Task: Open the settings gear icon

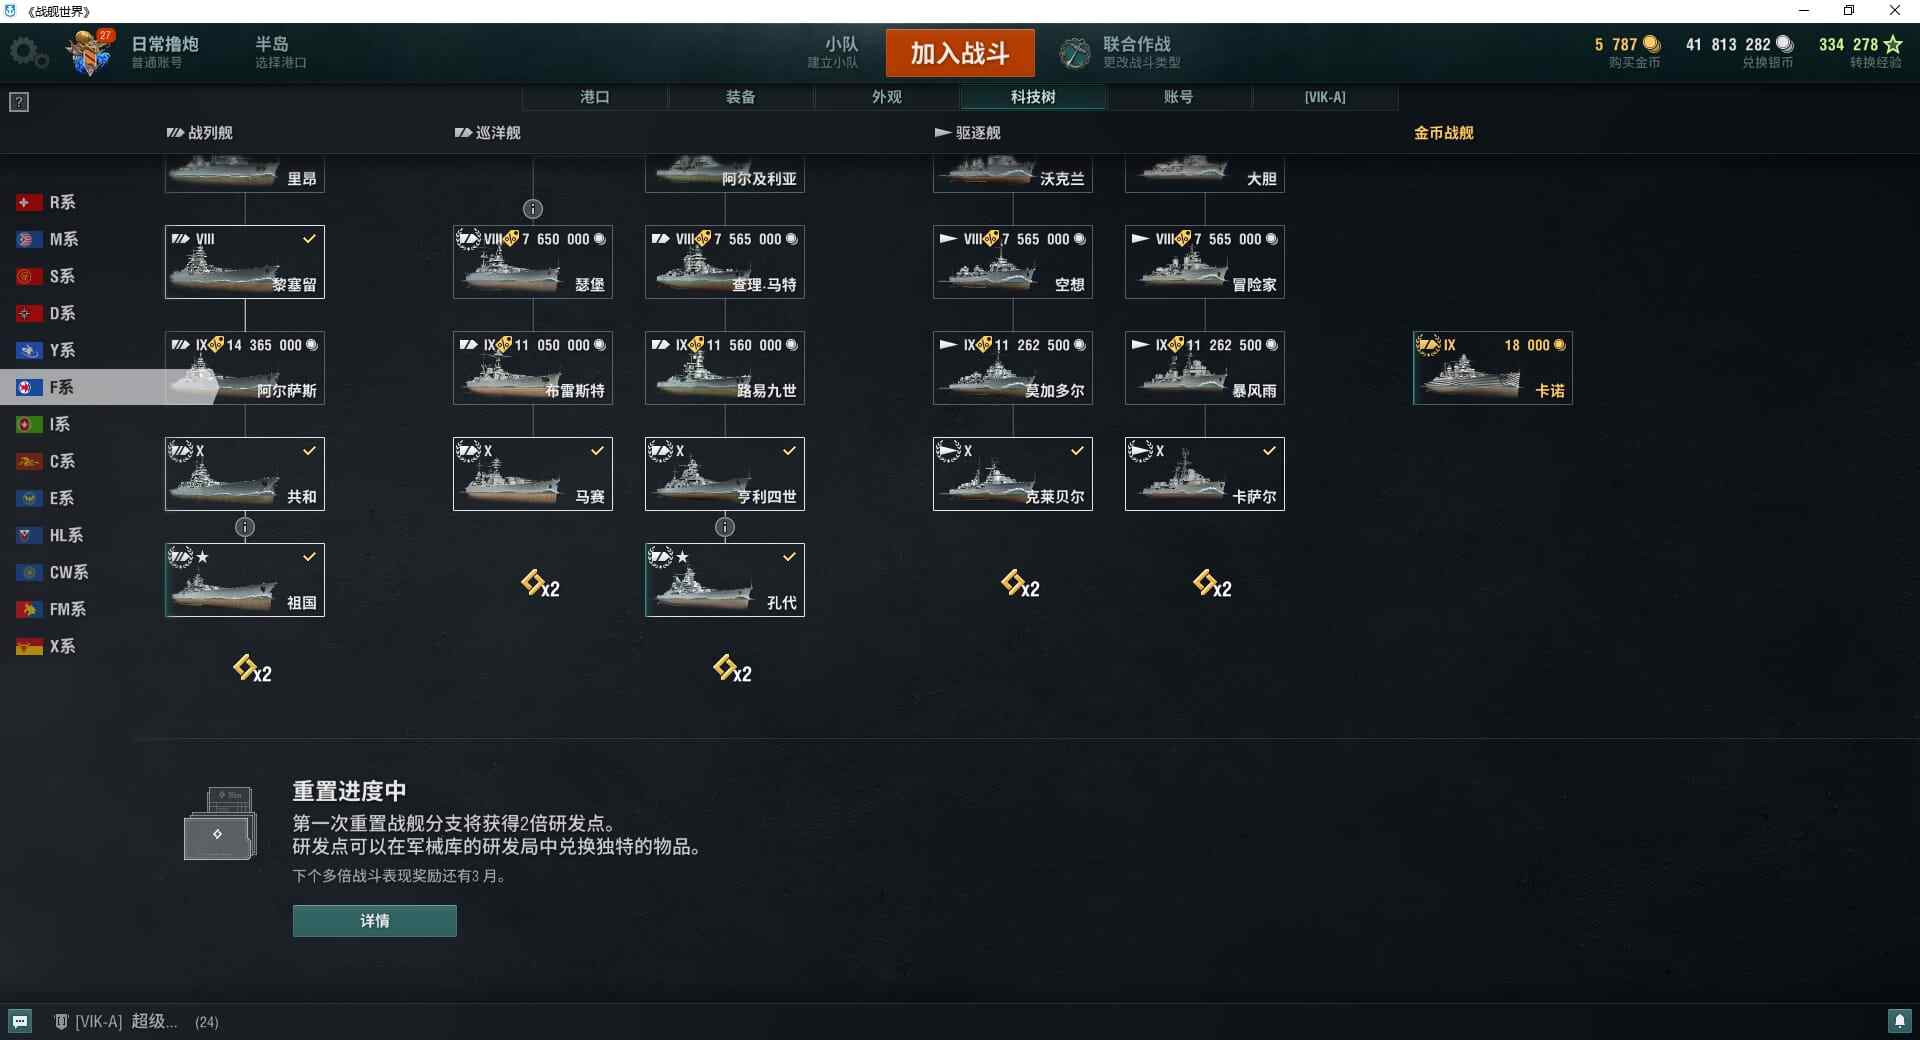Action: coord(28,53)
